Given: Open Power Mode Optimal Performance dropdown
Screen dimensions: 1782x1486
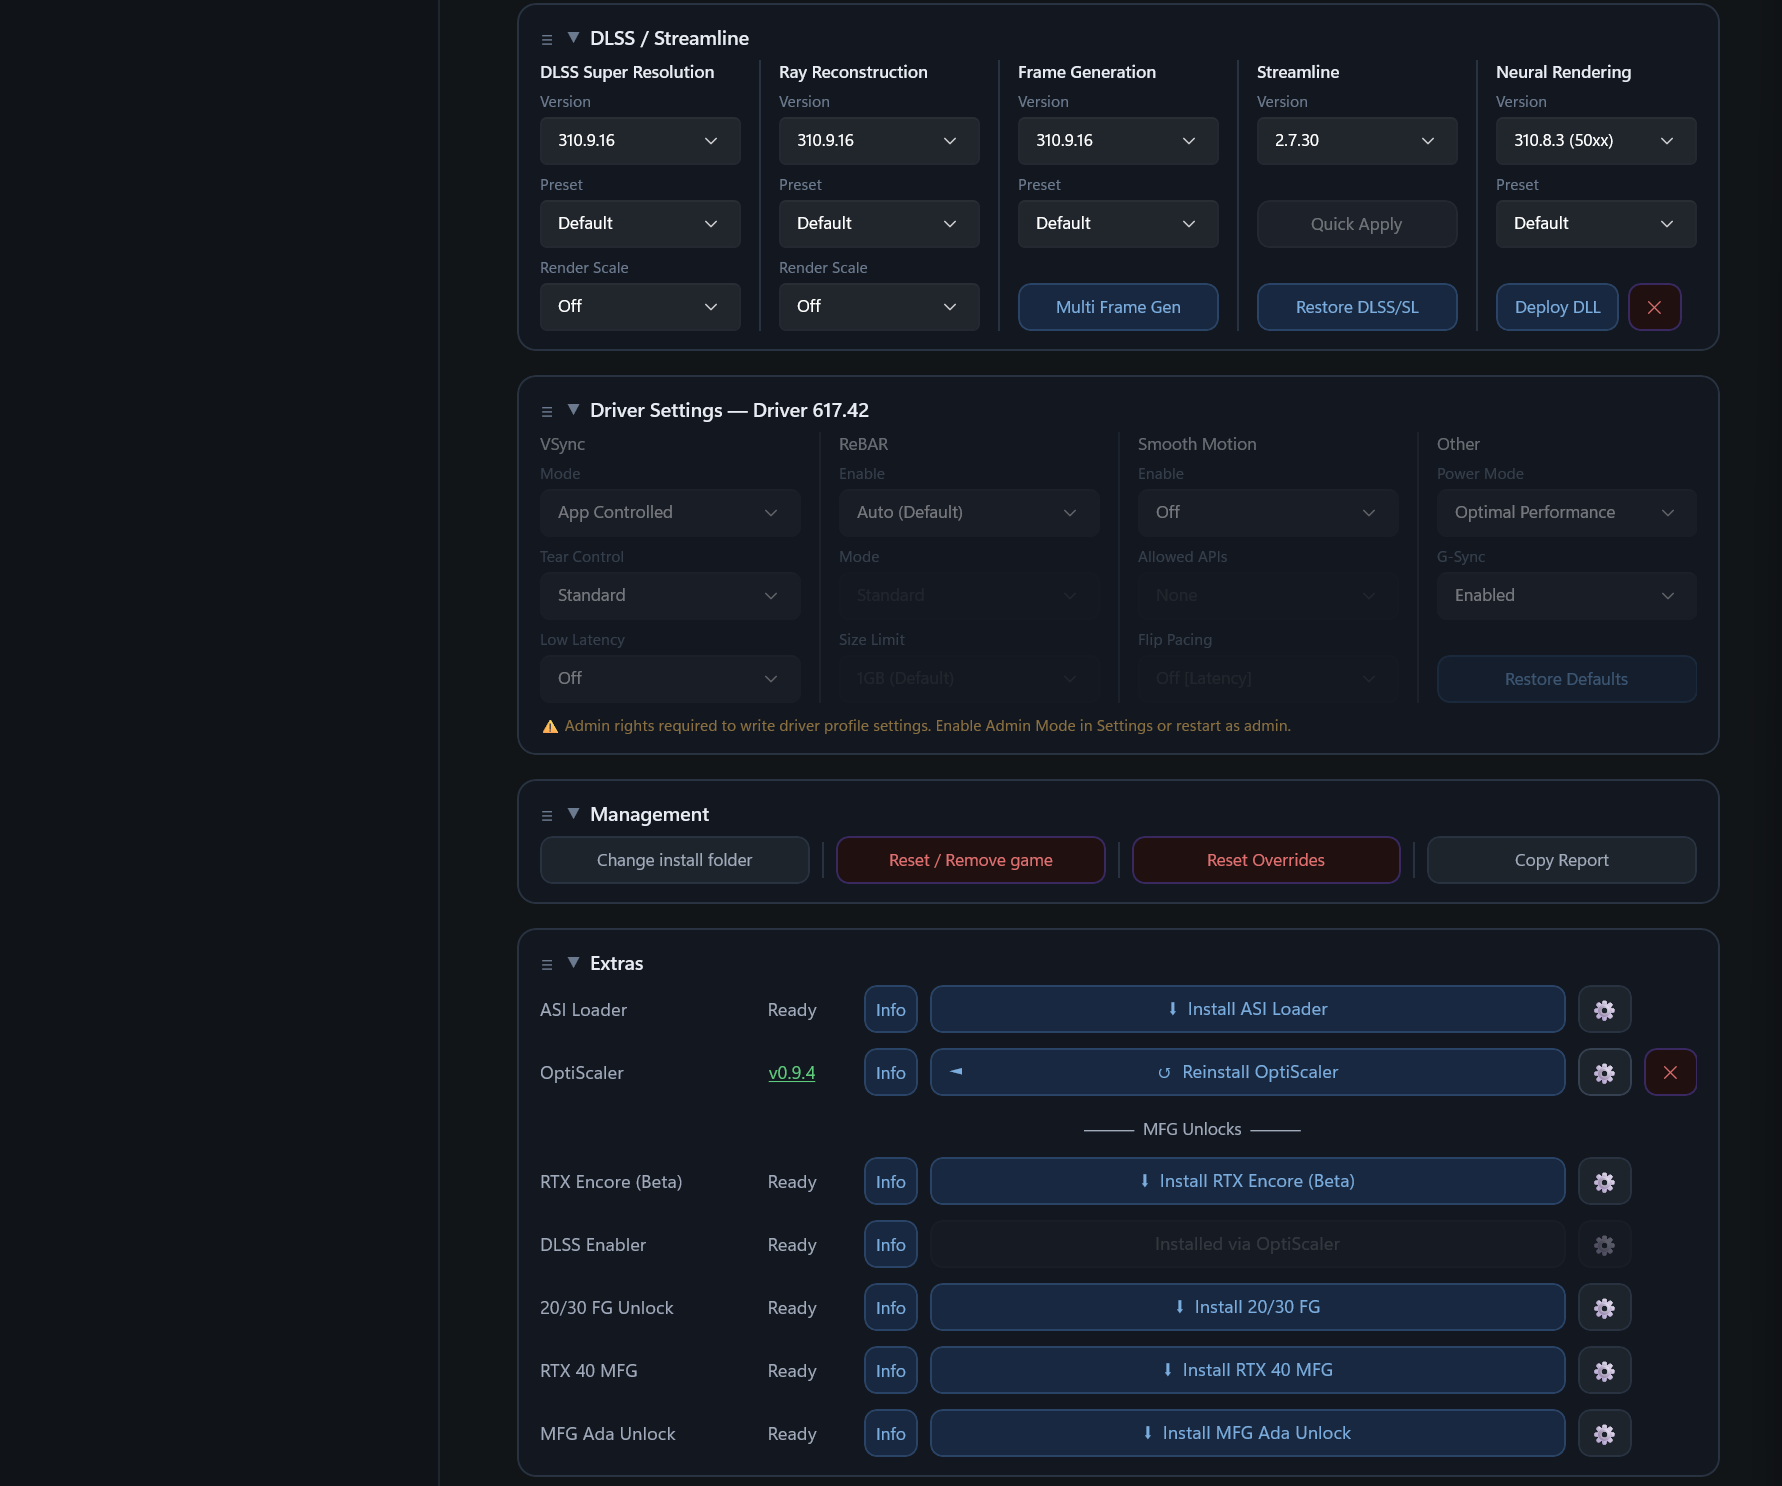Looking at the screenshot, I should 1567,513.
